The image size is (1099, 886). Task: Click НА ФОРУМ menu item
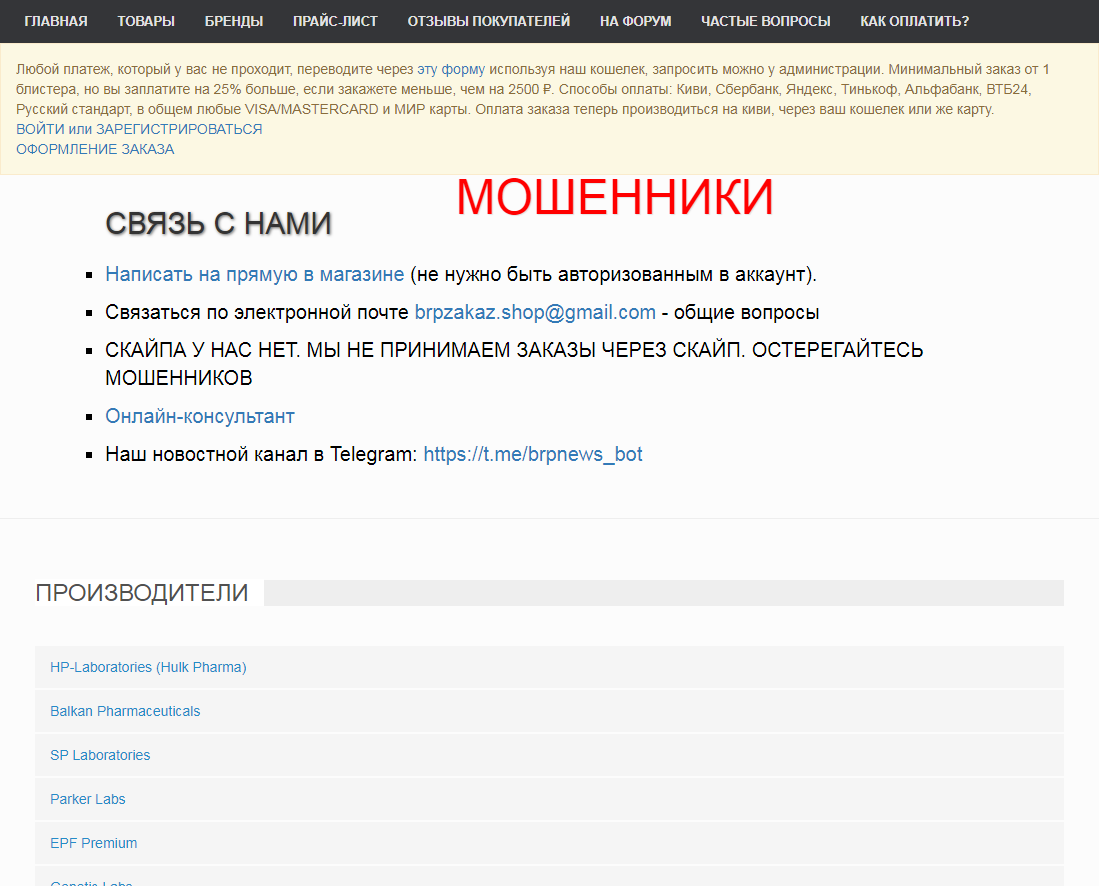(635, 21)
